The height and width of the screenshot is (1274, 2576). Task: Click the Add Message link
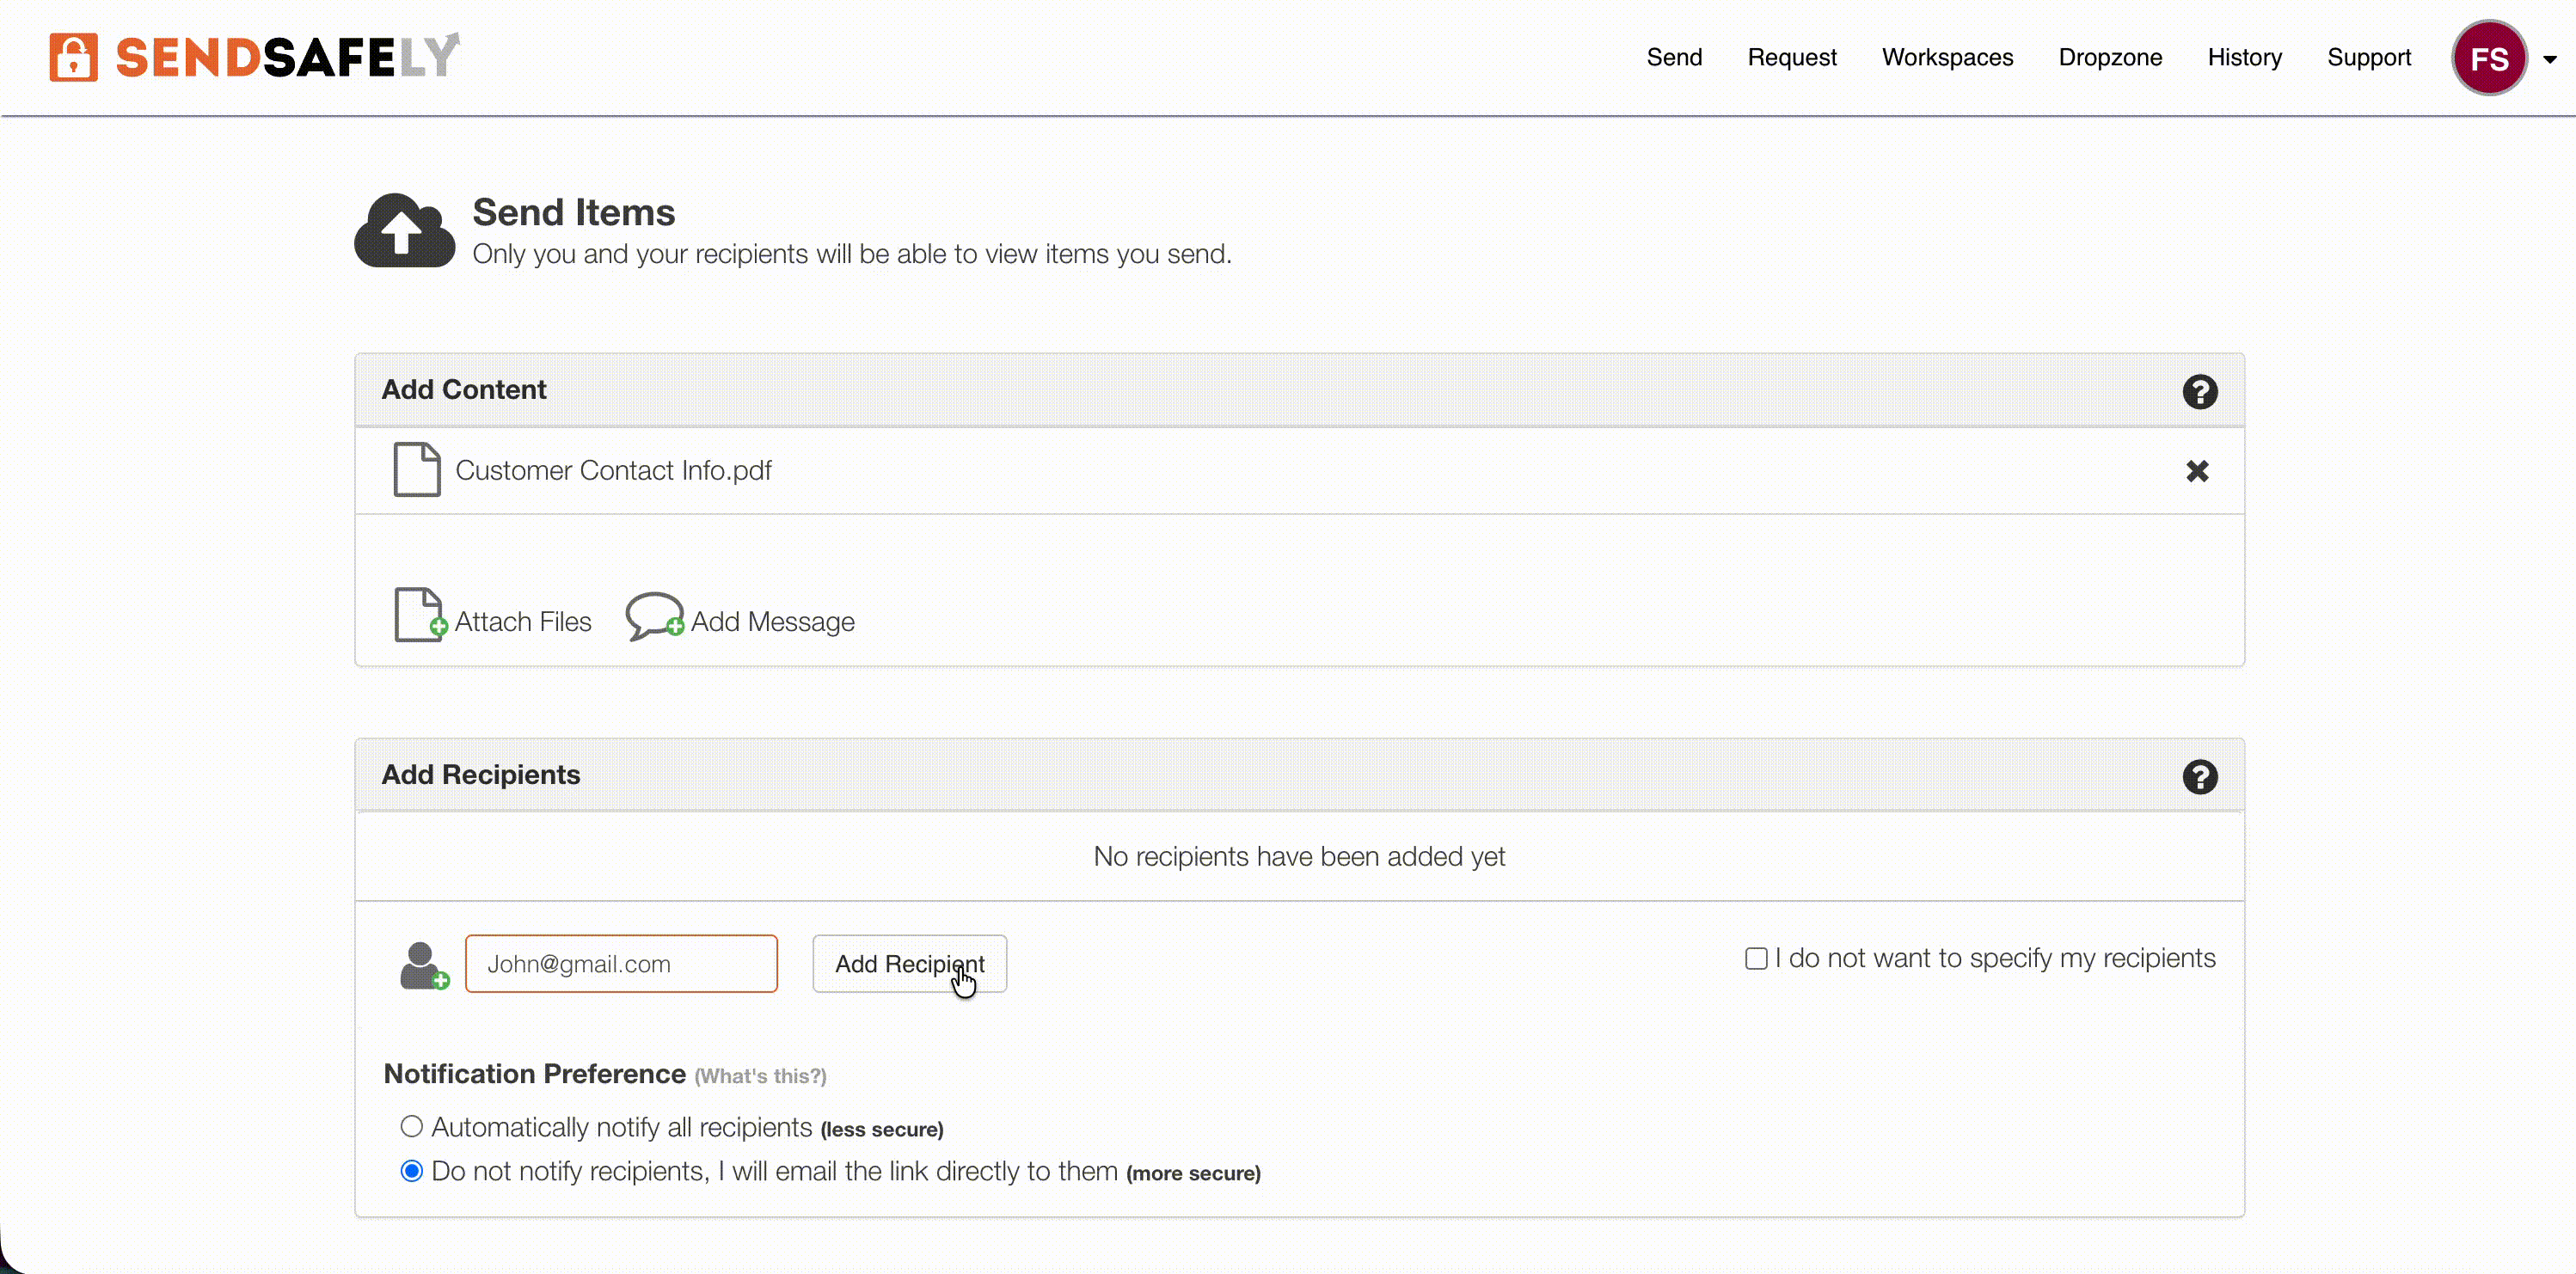coord(772,621)
